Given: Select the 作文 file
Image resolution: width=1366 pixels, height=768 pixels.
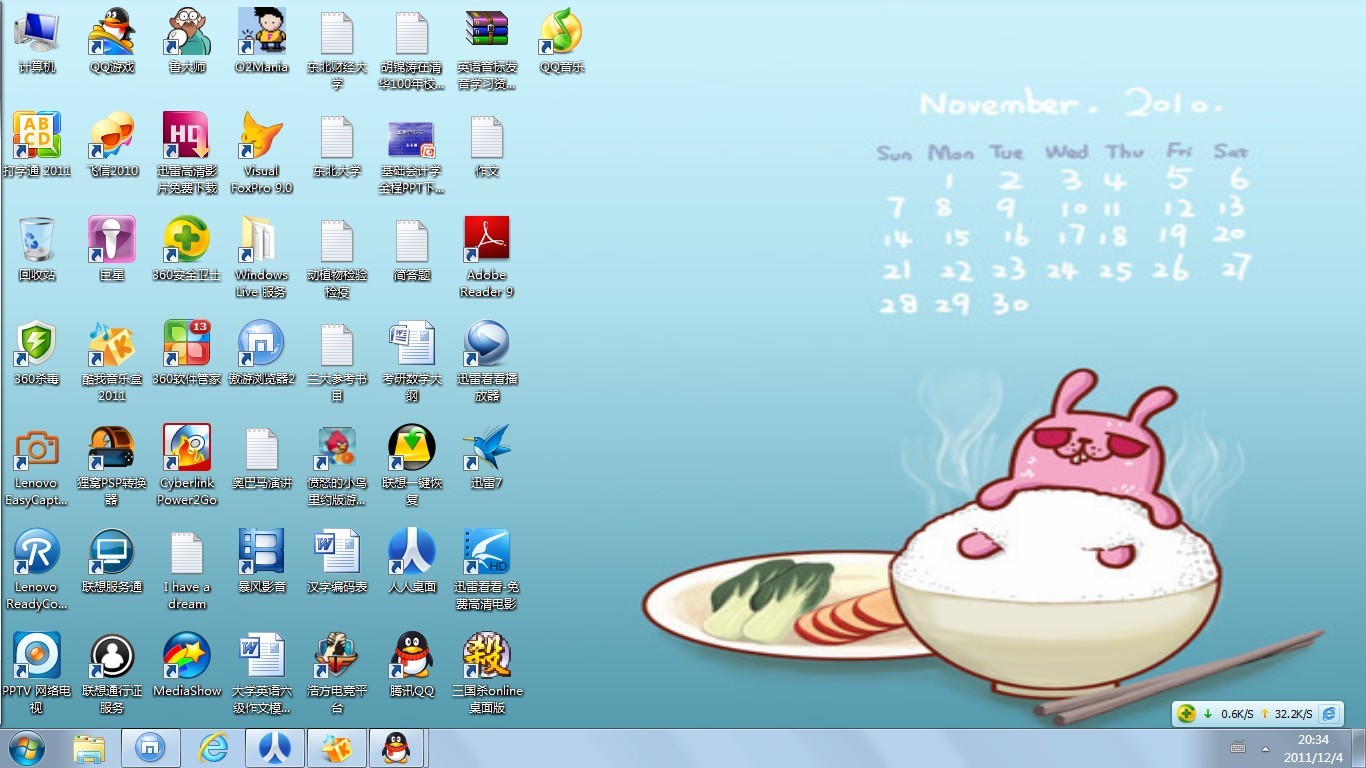Looking at the screenshot, I should coord(487,145).
